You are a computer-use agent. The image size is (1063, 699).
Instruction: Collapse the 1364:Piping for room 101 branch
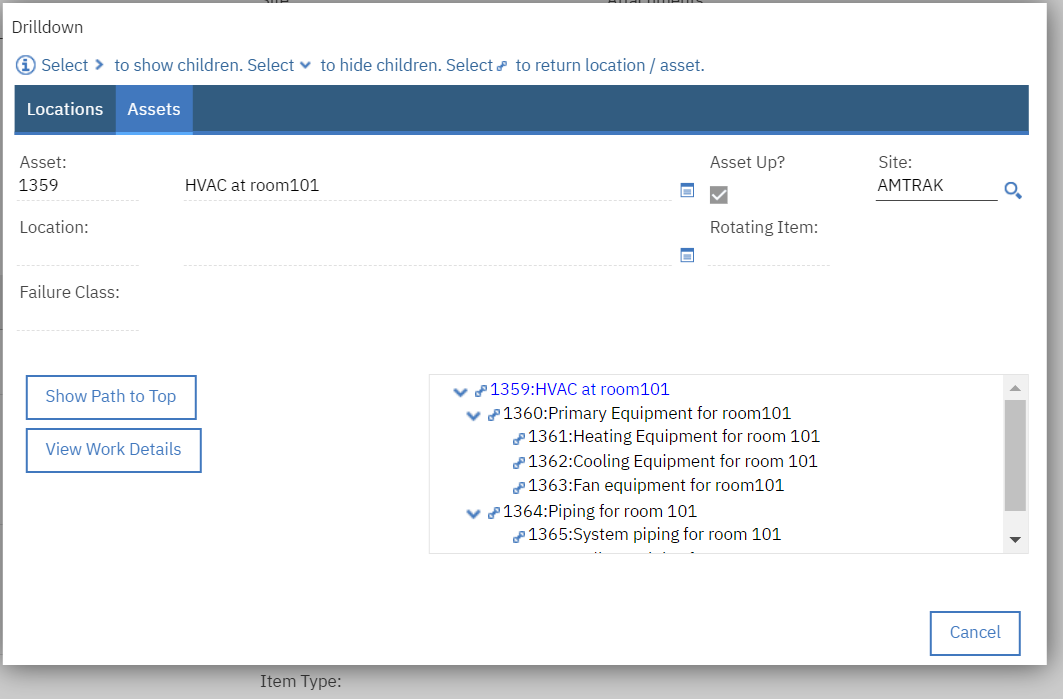(x=473, y=513)
